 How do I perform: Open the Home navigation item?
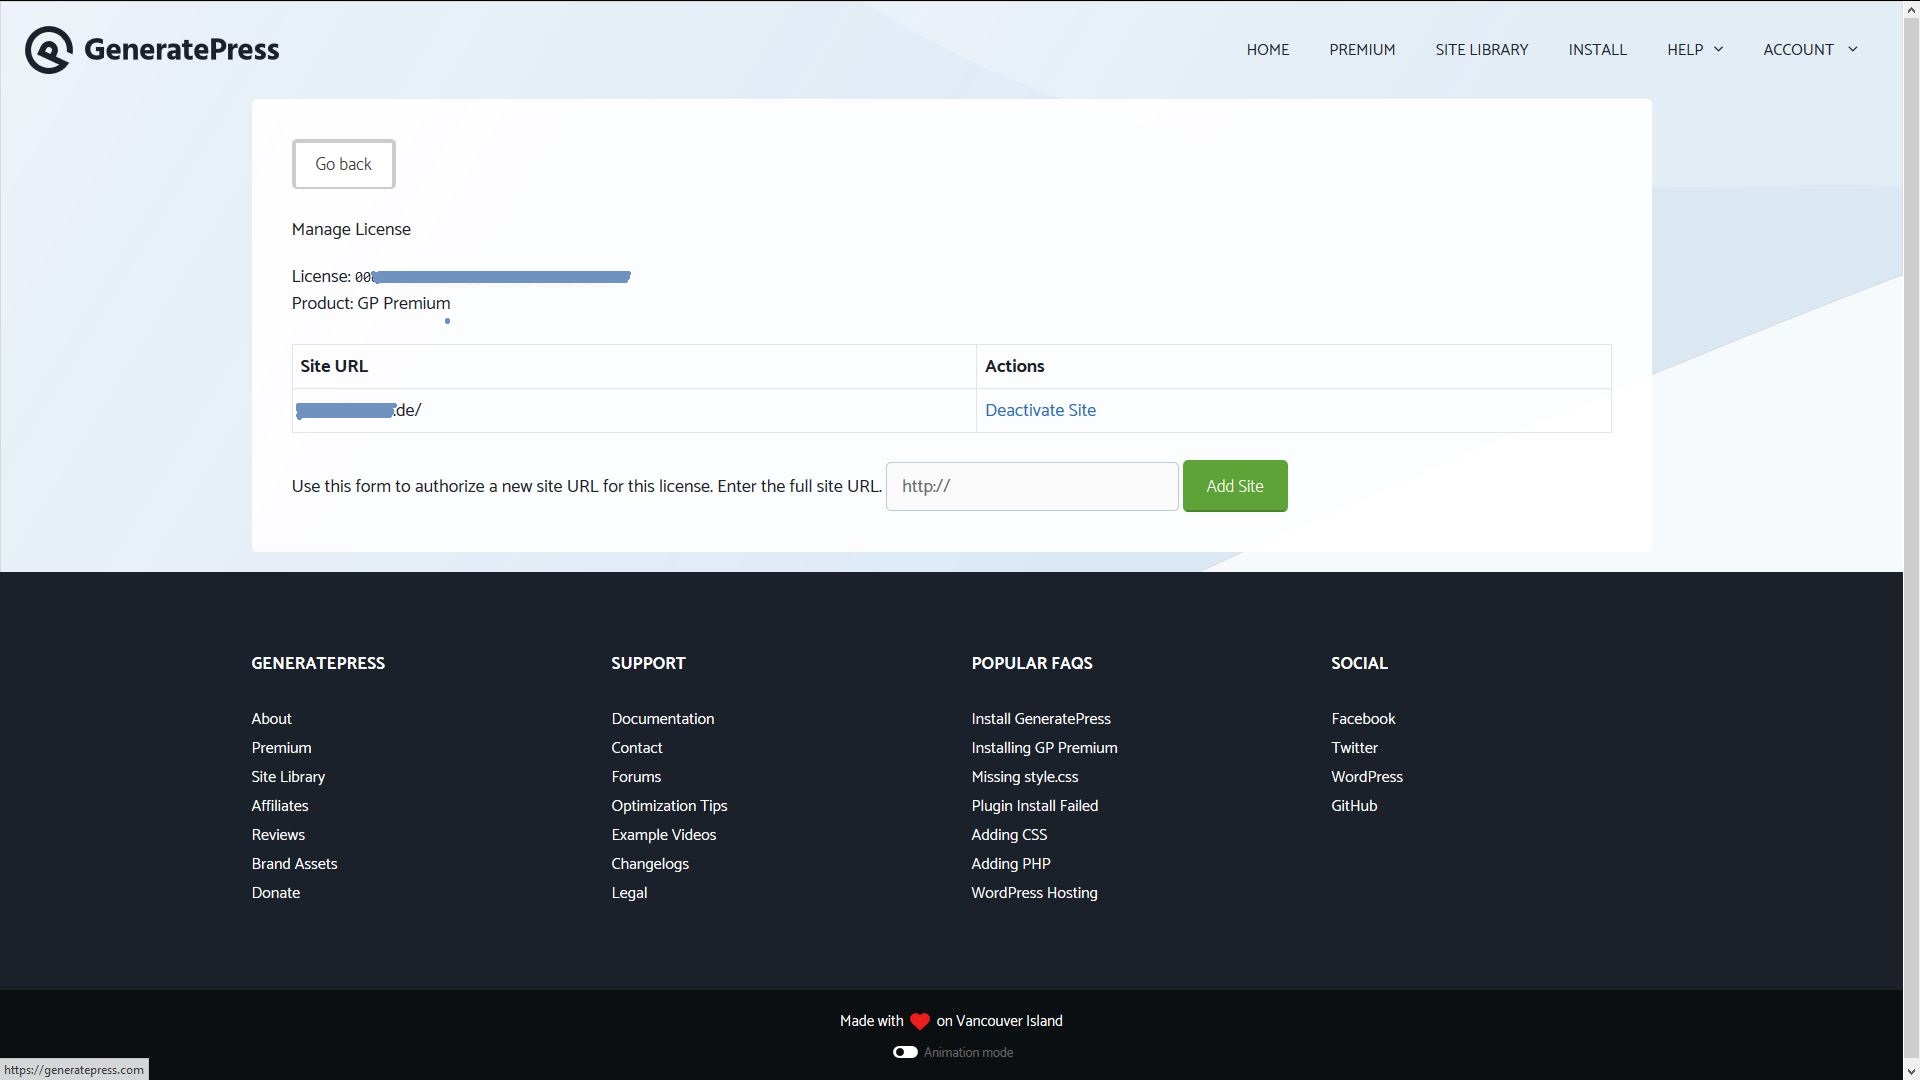click(x=1267, y=50)
